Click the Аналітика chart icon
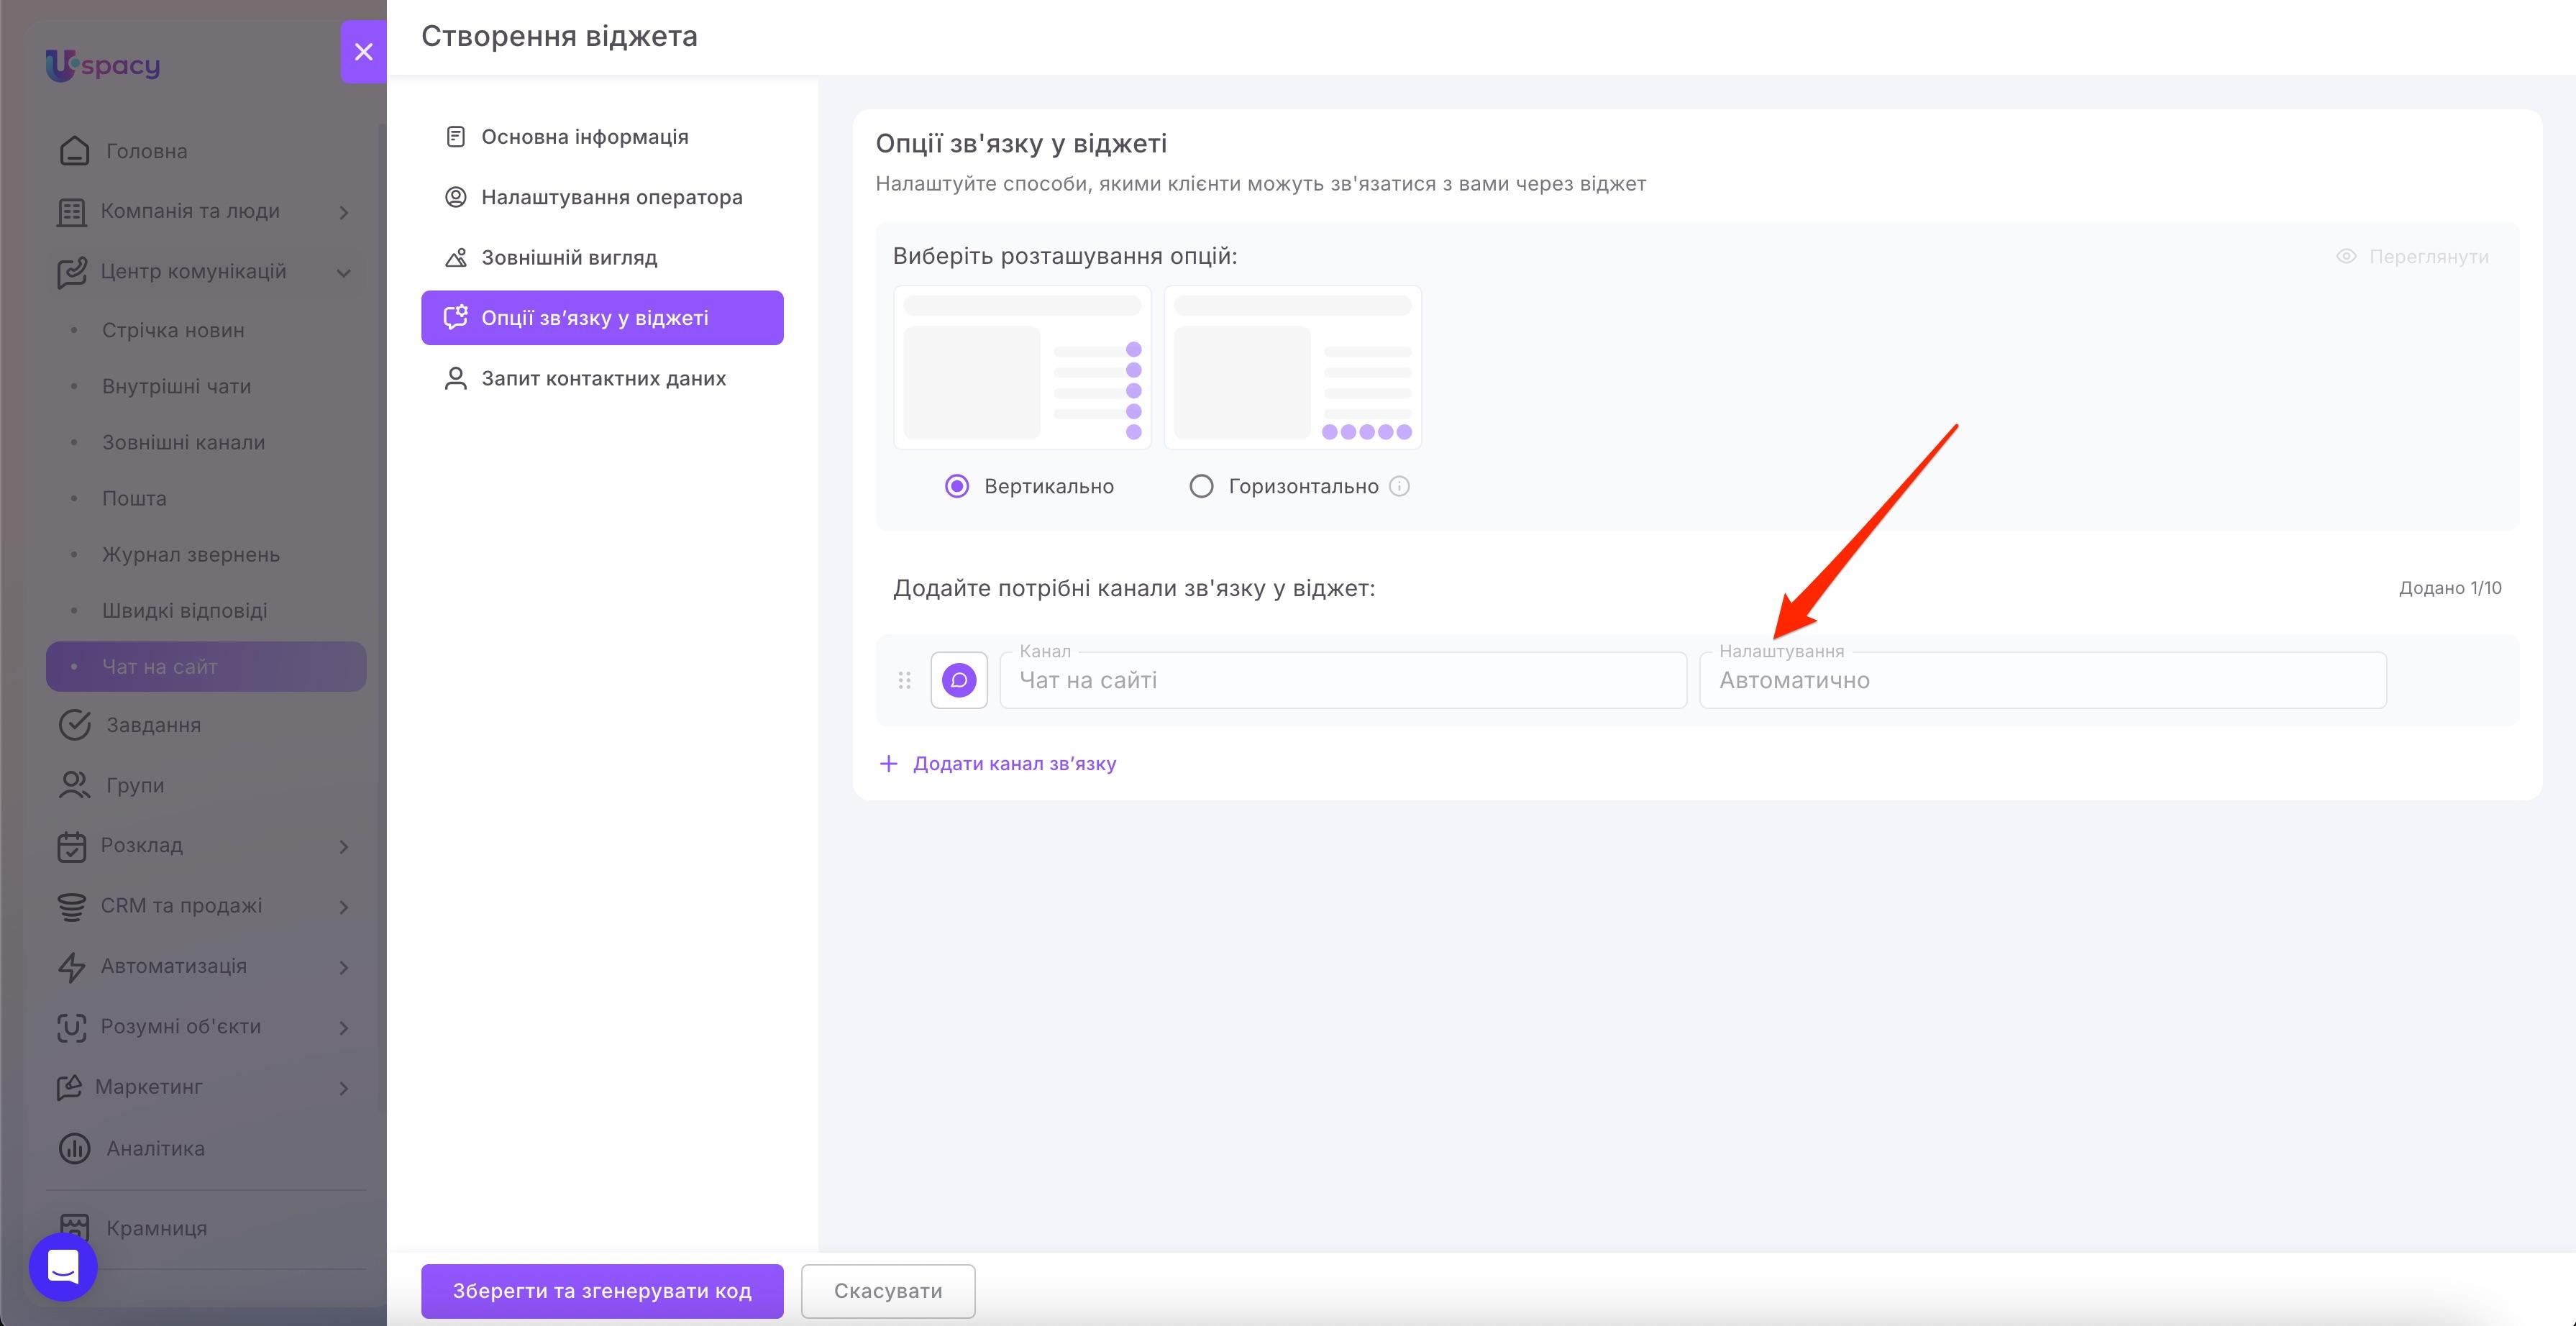The image size is (2576, 1326). 74,1148
